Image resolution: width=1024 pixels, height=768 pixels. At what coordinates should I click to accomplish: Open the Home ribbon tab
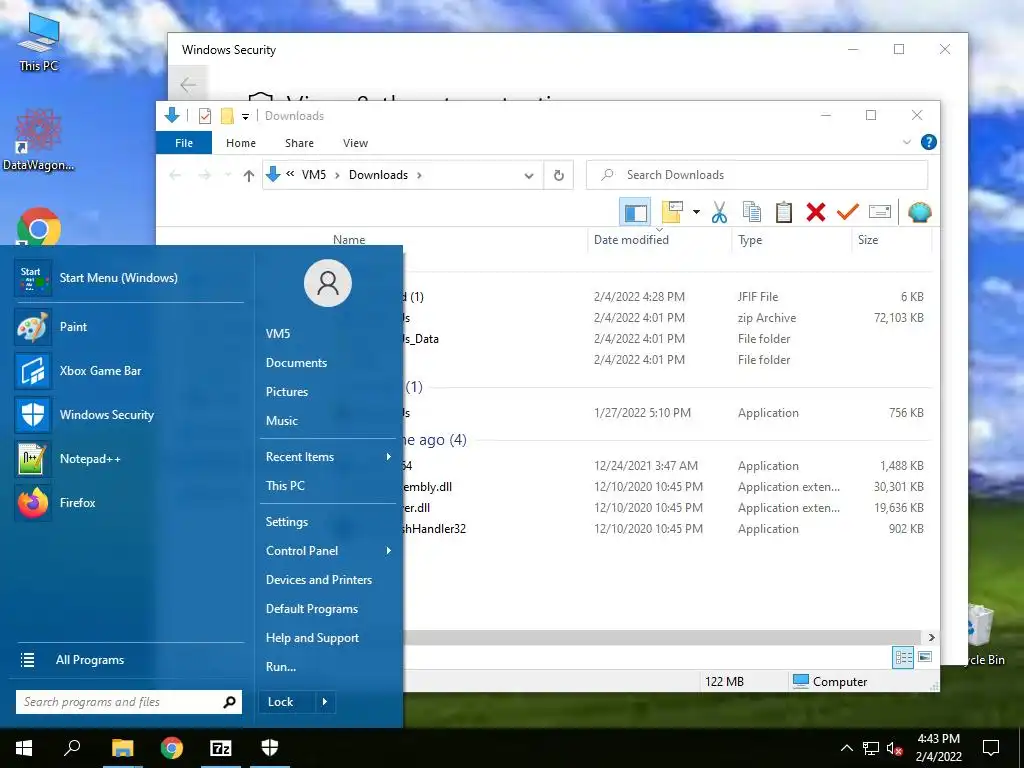240,143
